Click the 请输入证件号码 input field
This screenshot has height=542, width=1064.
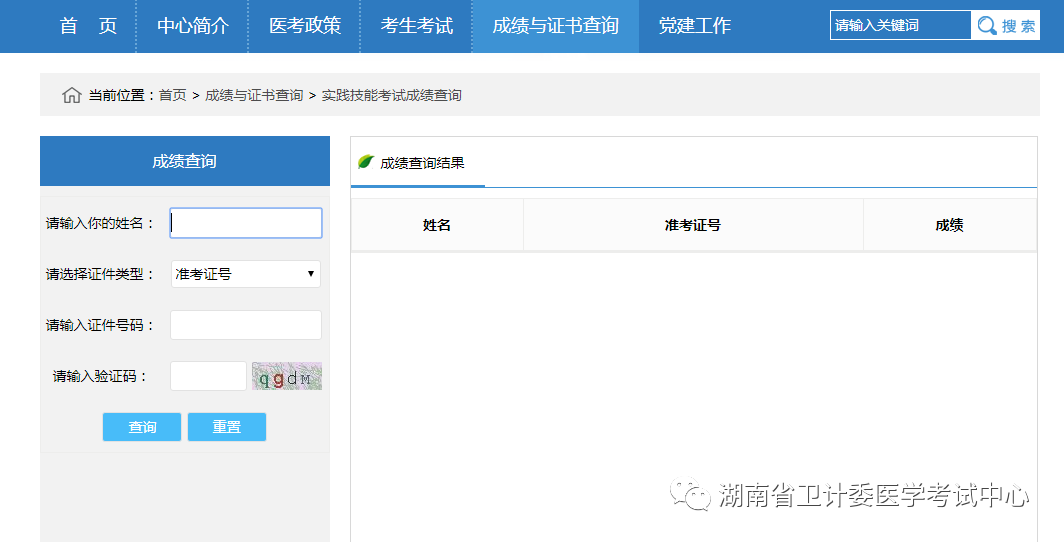click(x=246, y=325)
